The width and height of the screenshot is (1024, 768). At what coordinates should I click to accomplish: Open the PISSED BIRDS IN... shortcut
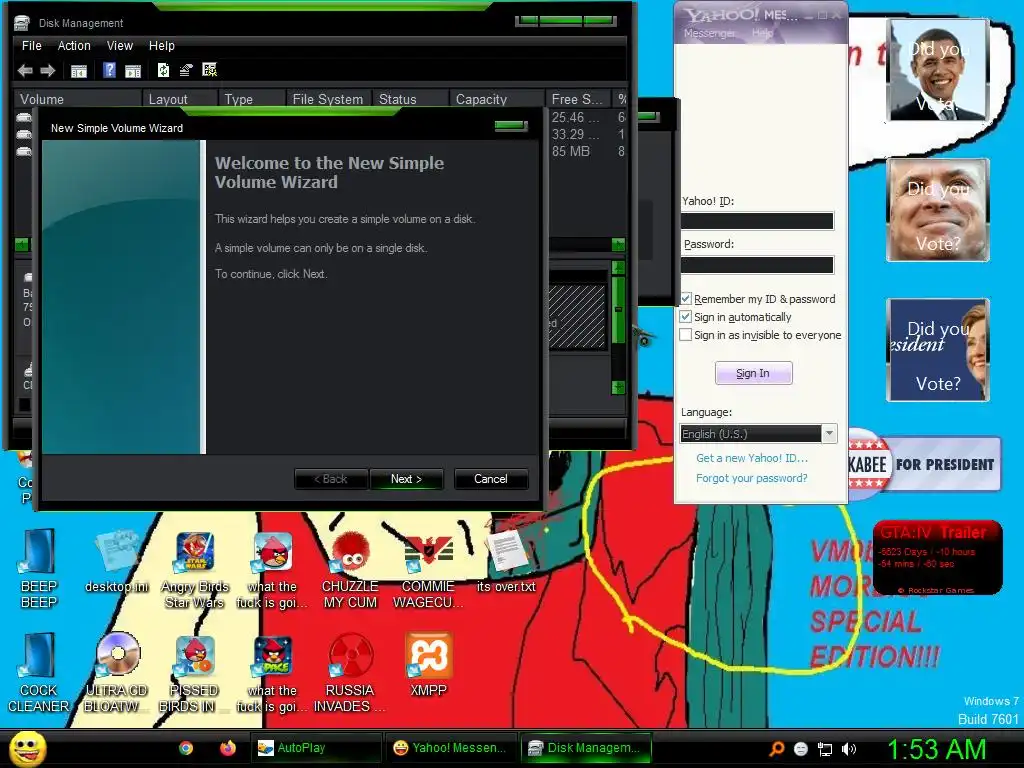(195, 673)
